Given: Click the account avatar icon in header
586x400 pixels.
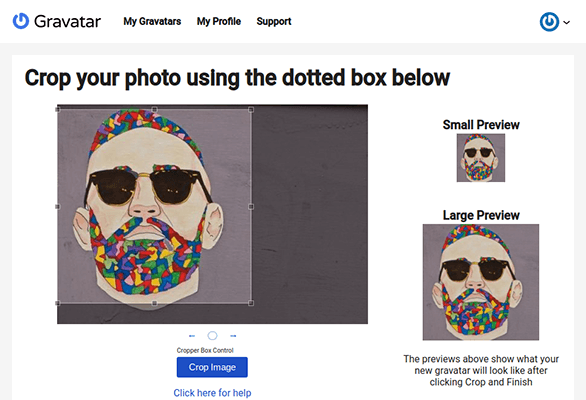Looking at the screenshot, I should [549, 22].
